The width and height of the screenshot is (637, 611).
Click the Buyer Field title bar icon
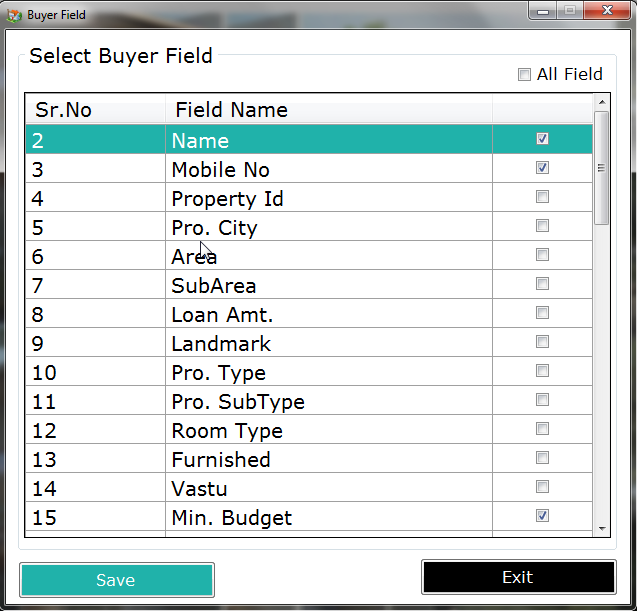click(14, 15)
